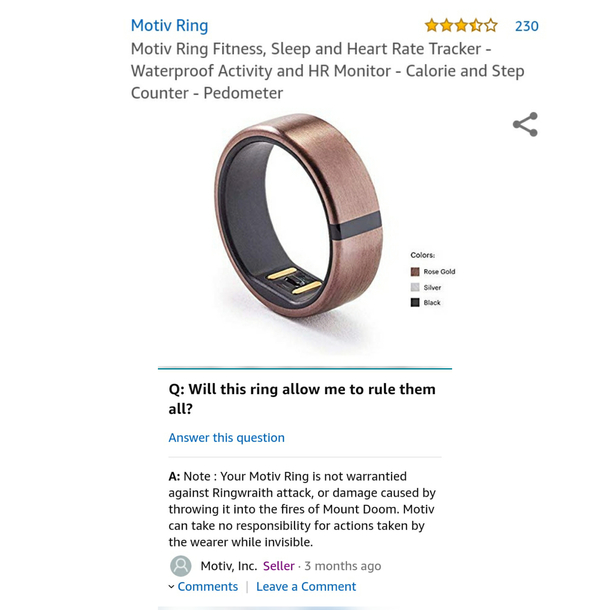Click the purple Seller badge
Viewport: 610px width, 610px height.
[x=279, y=566]
